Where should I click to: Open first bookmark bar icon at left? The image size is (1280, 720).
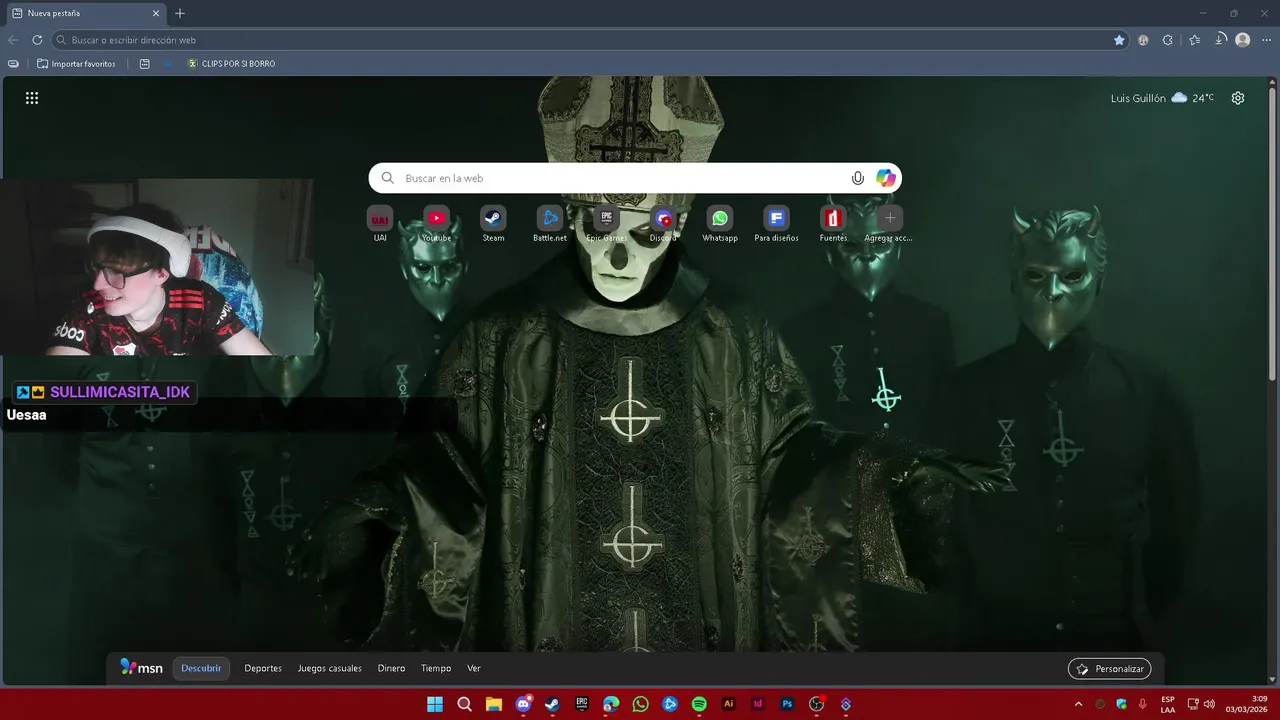(x=13, y=64)
